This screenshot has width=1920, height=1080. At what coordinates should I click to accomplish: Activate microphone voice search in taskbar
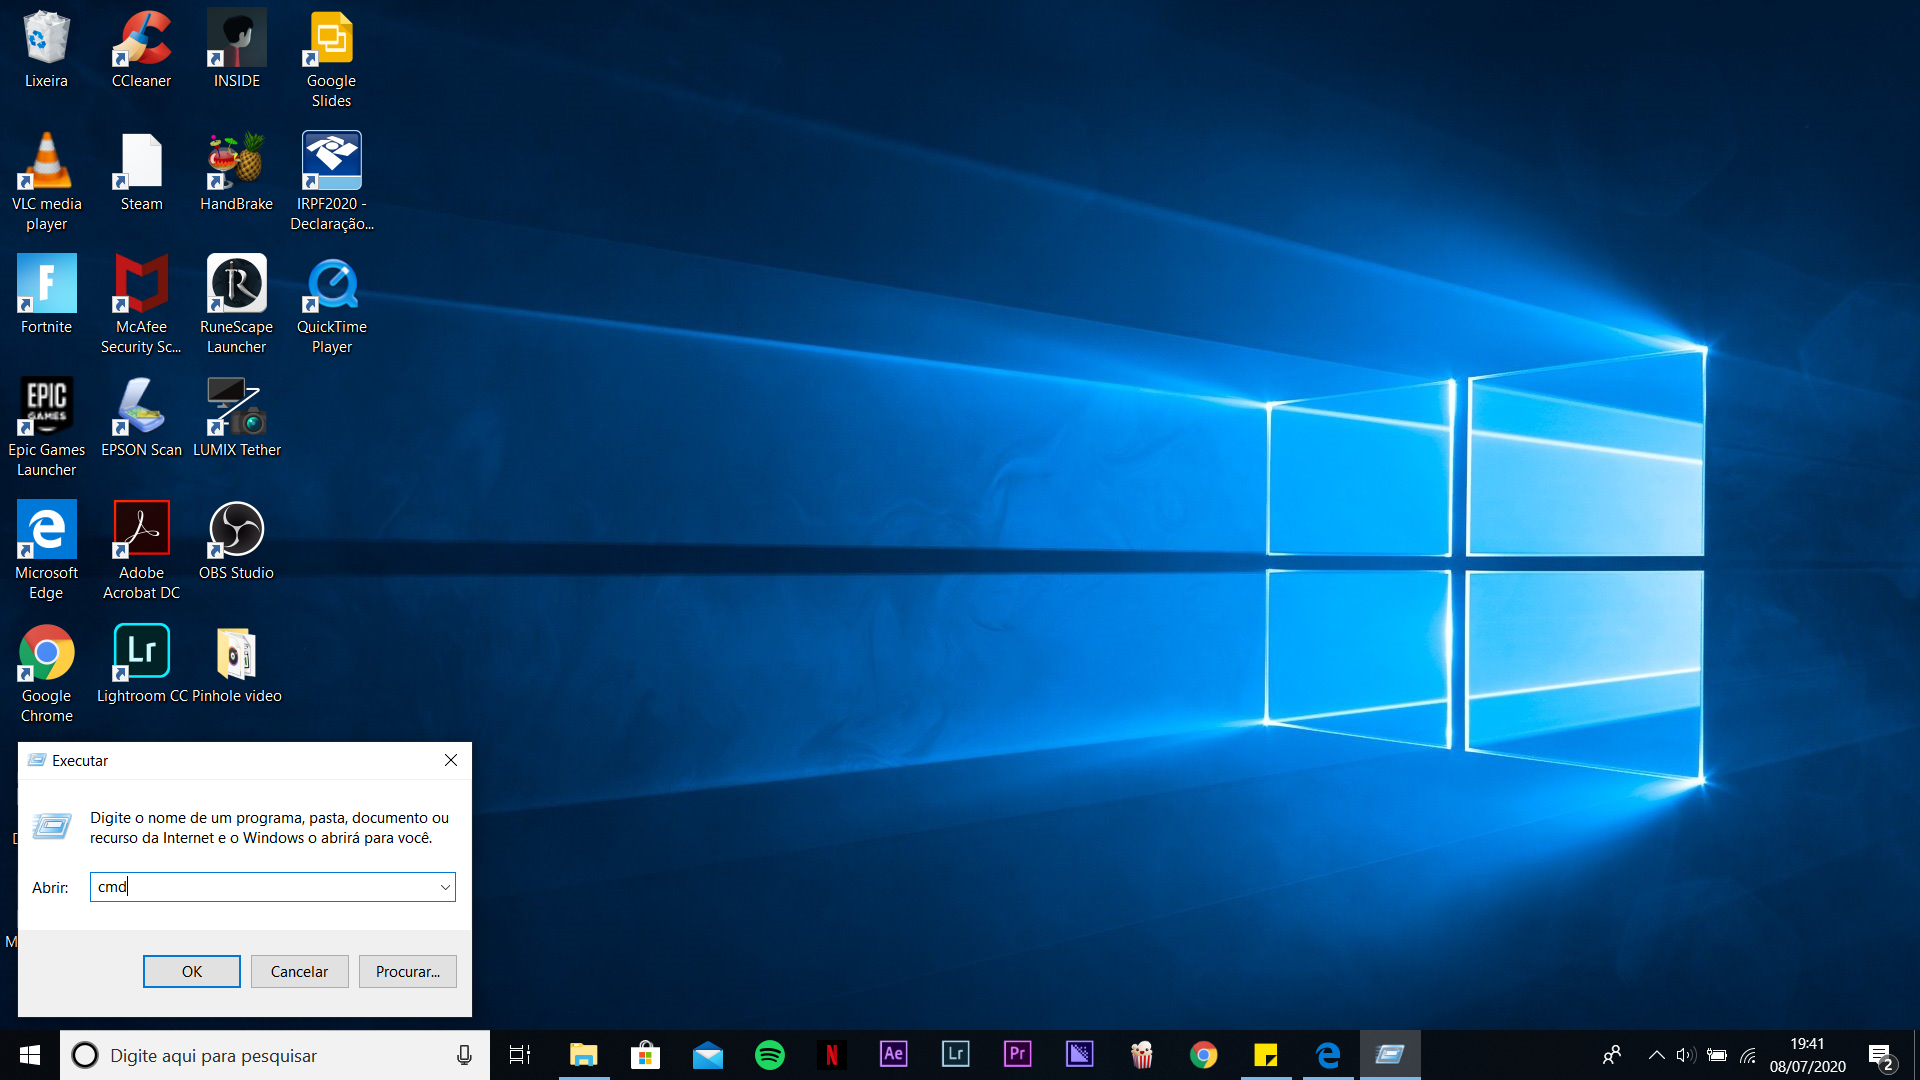click(x=464, y=1055)
